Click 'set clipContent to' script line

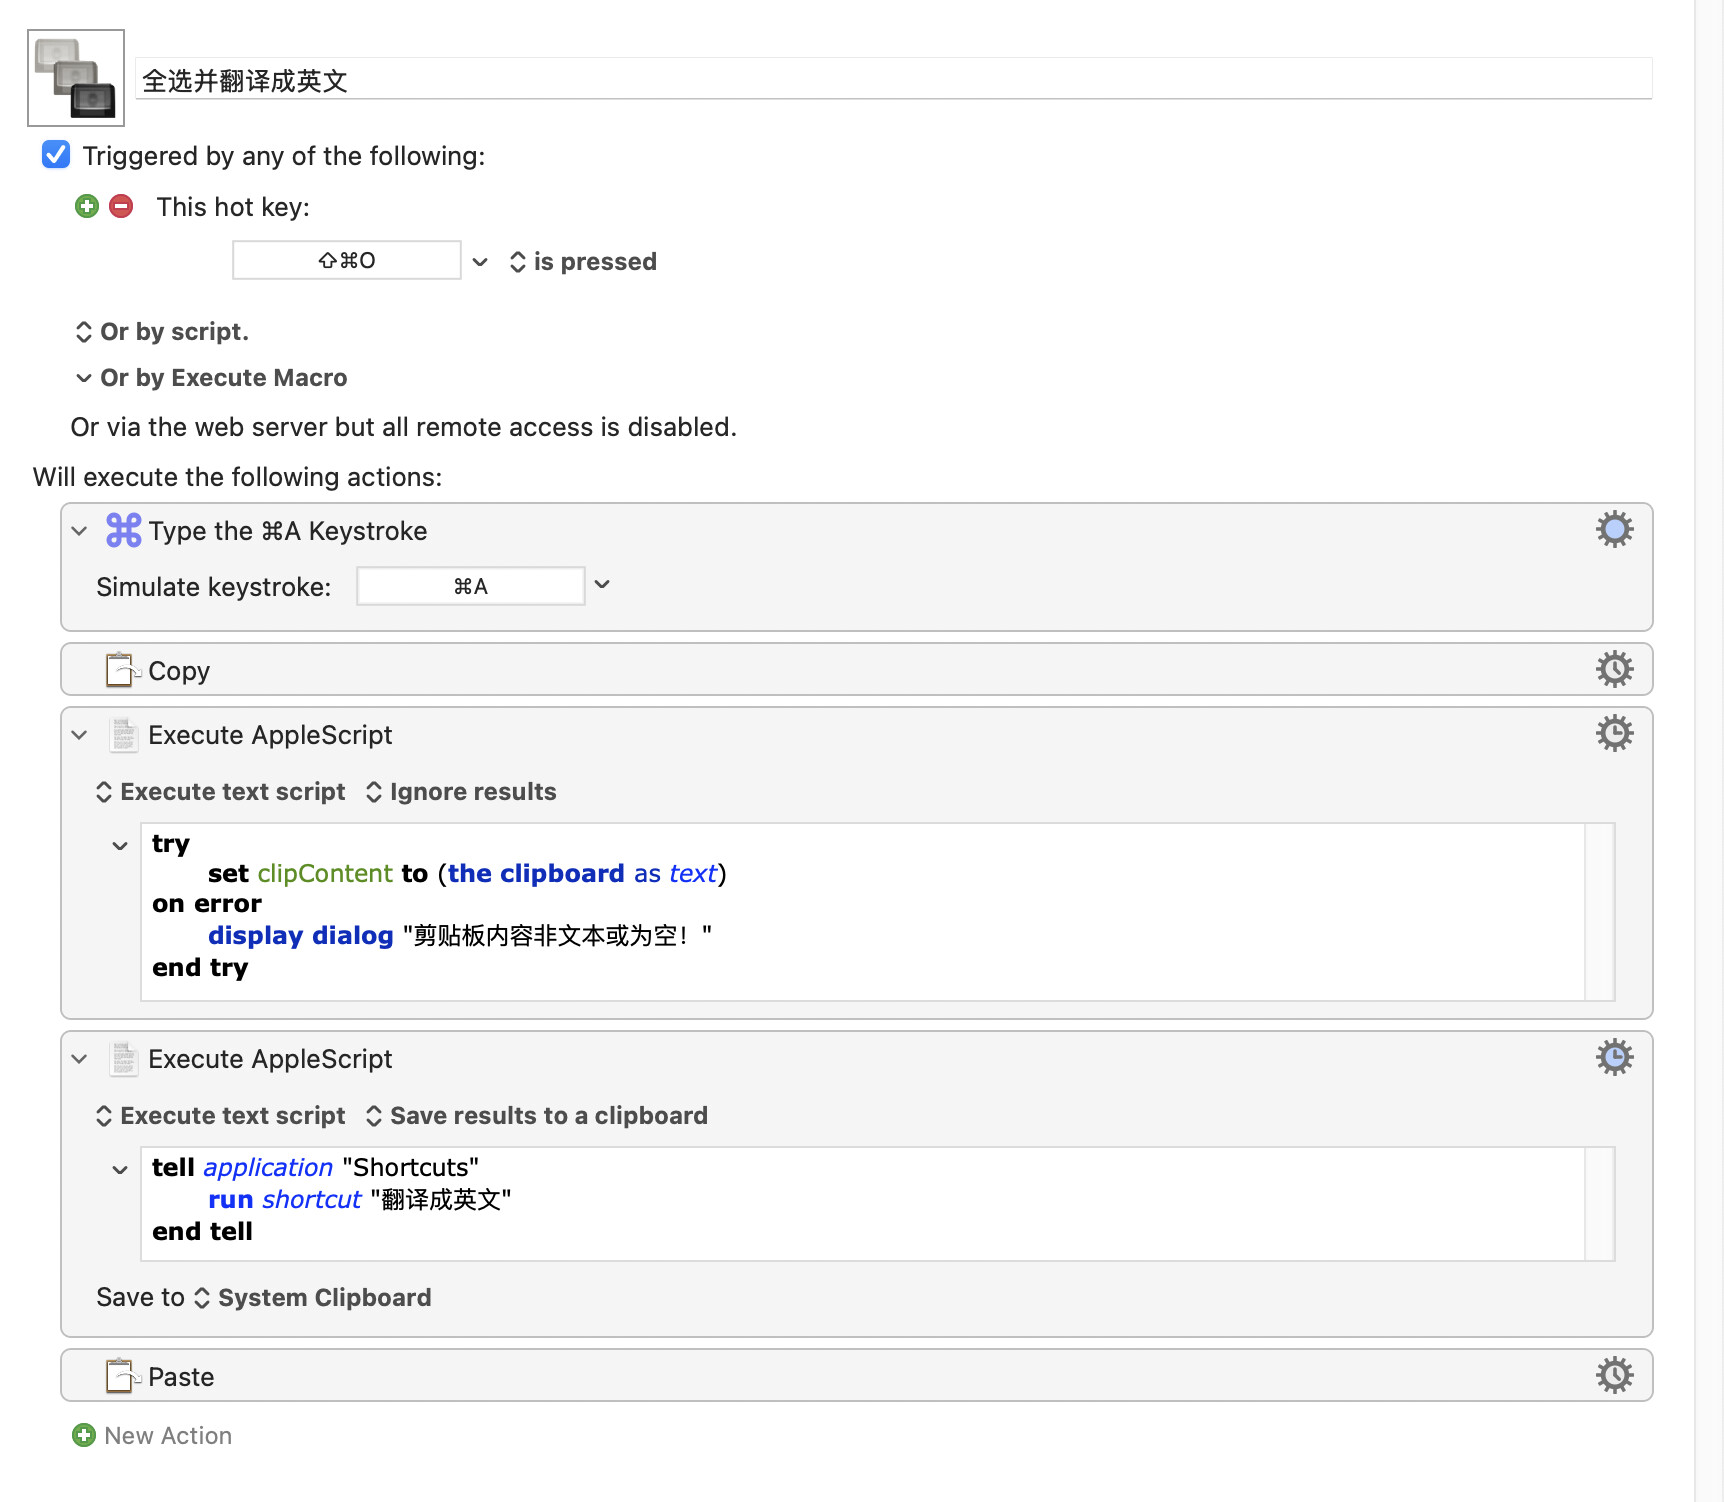pyautogui.click(x=467, y=874)
